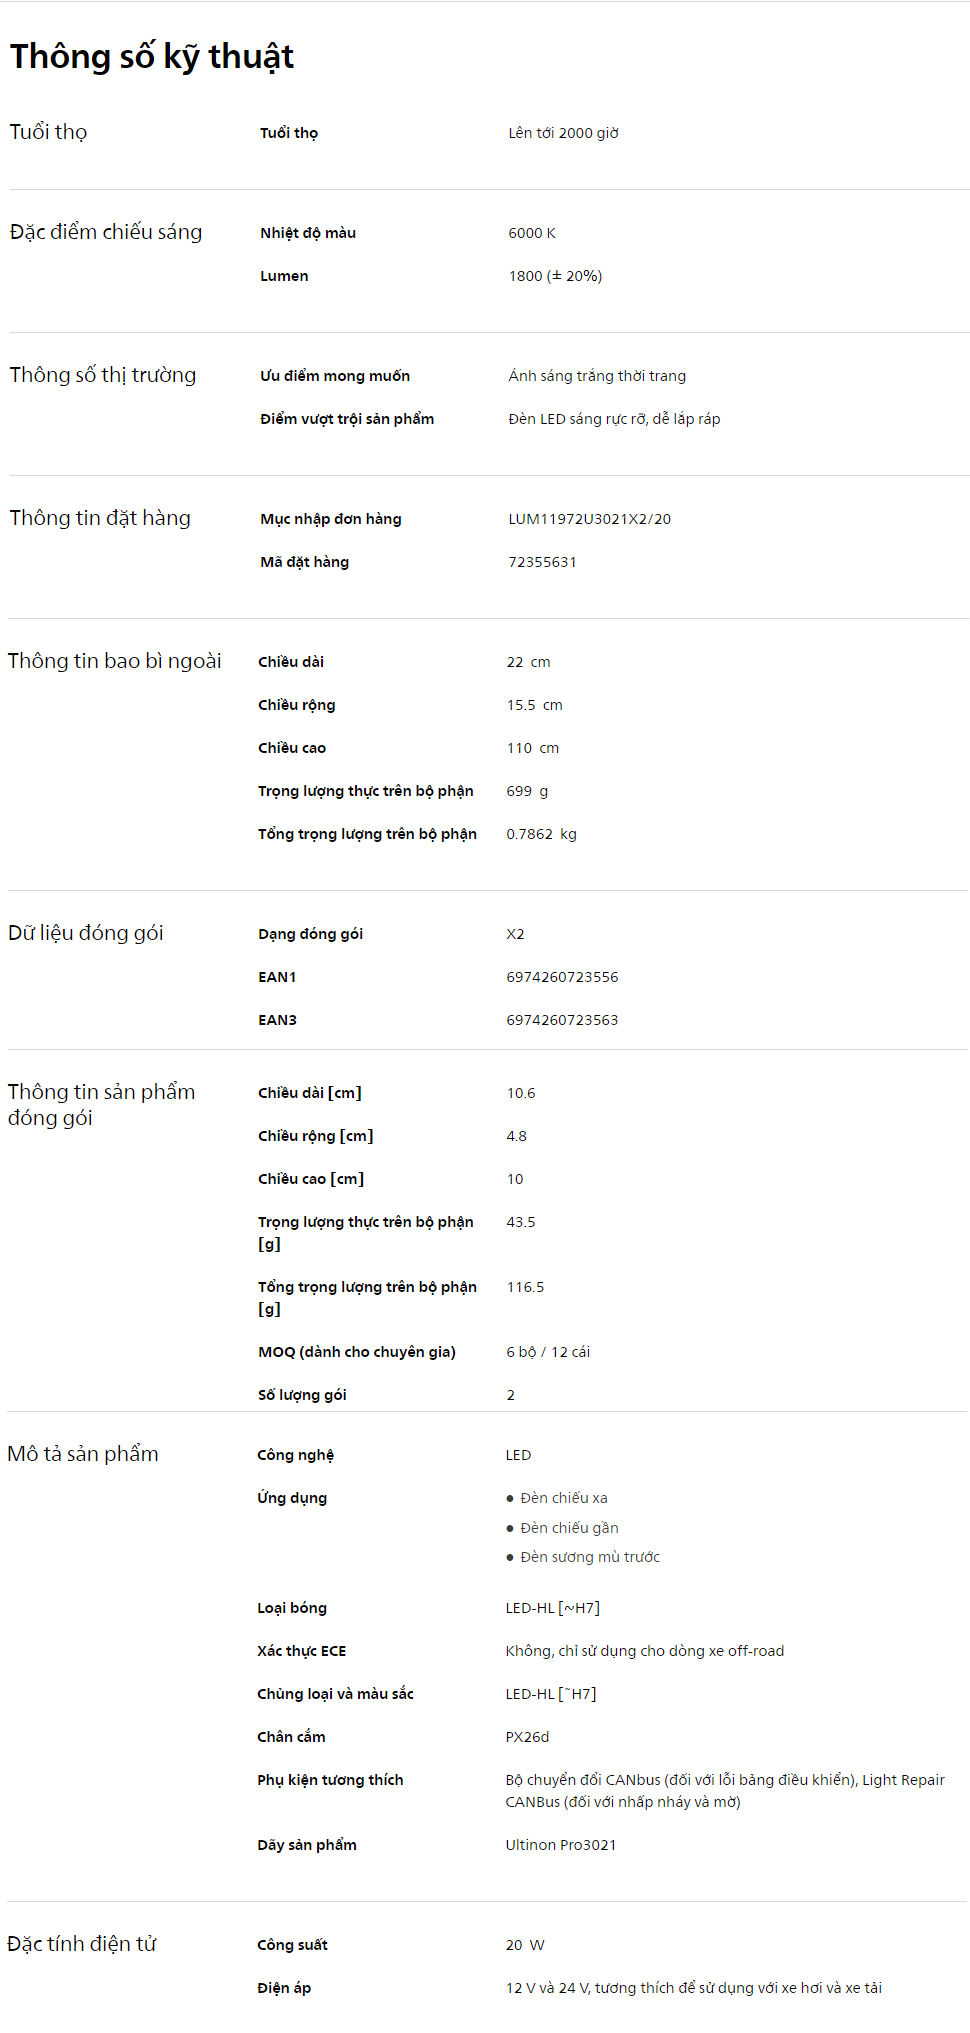Select the 'Đặc tính điện tử' section heading

tap(82, 1944)
